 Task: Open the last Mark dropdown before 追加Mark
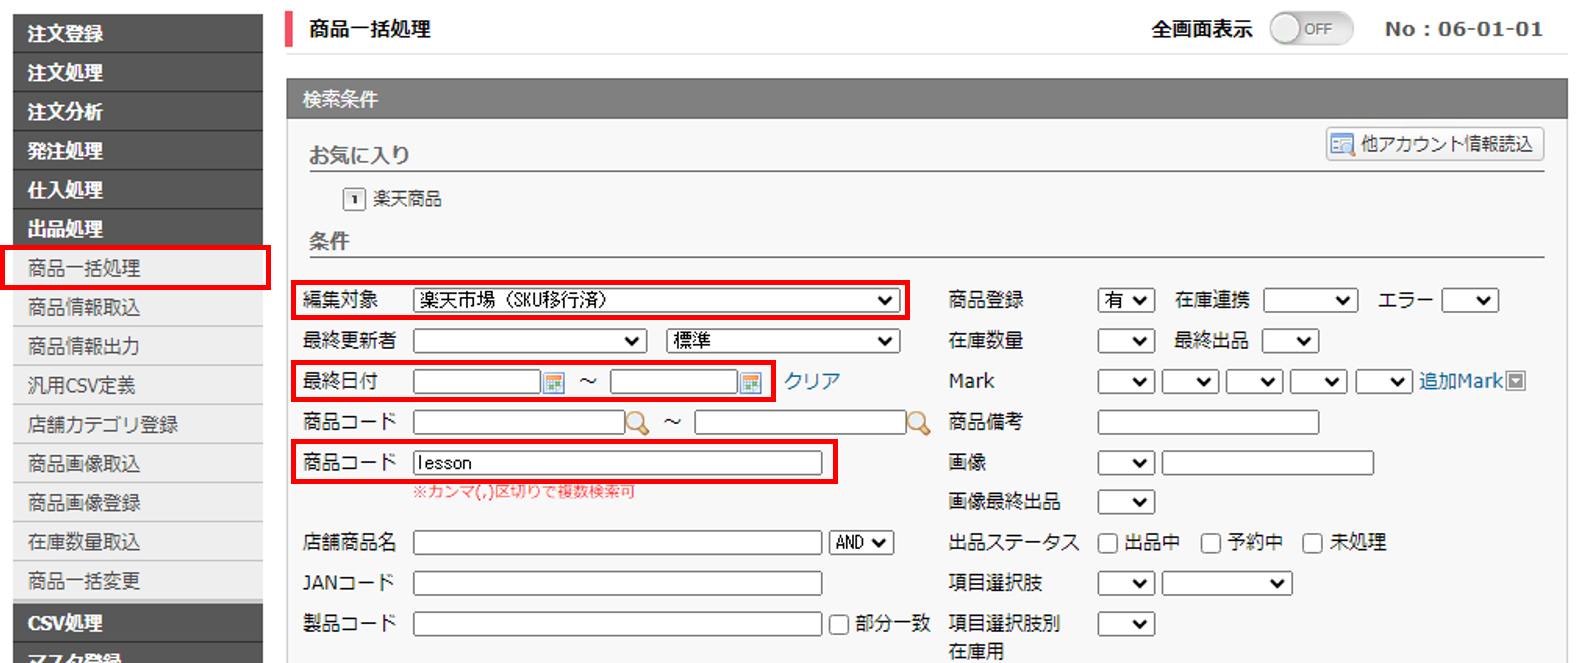[1384, 382]
